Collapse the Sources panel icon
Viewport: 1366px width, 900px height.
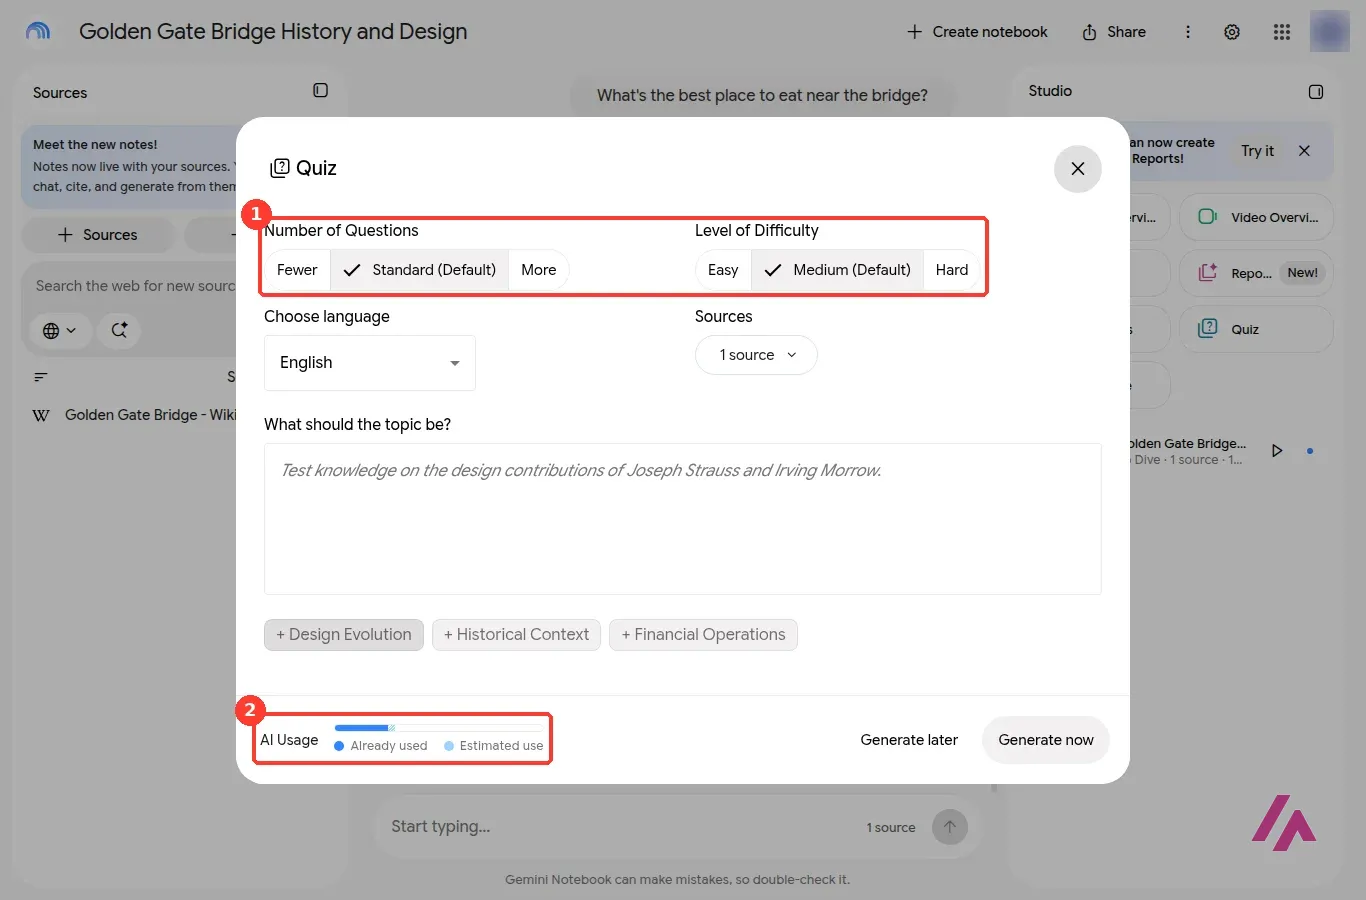pyautogui.click(x=320, y=90)
